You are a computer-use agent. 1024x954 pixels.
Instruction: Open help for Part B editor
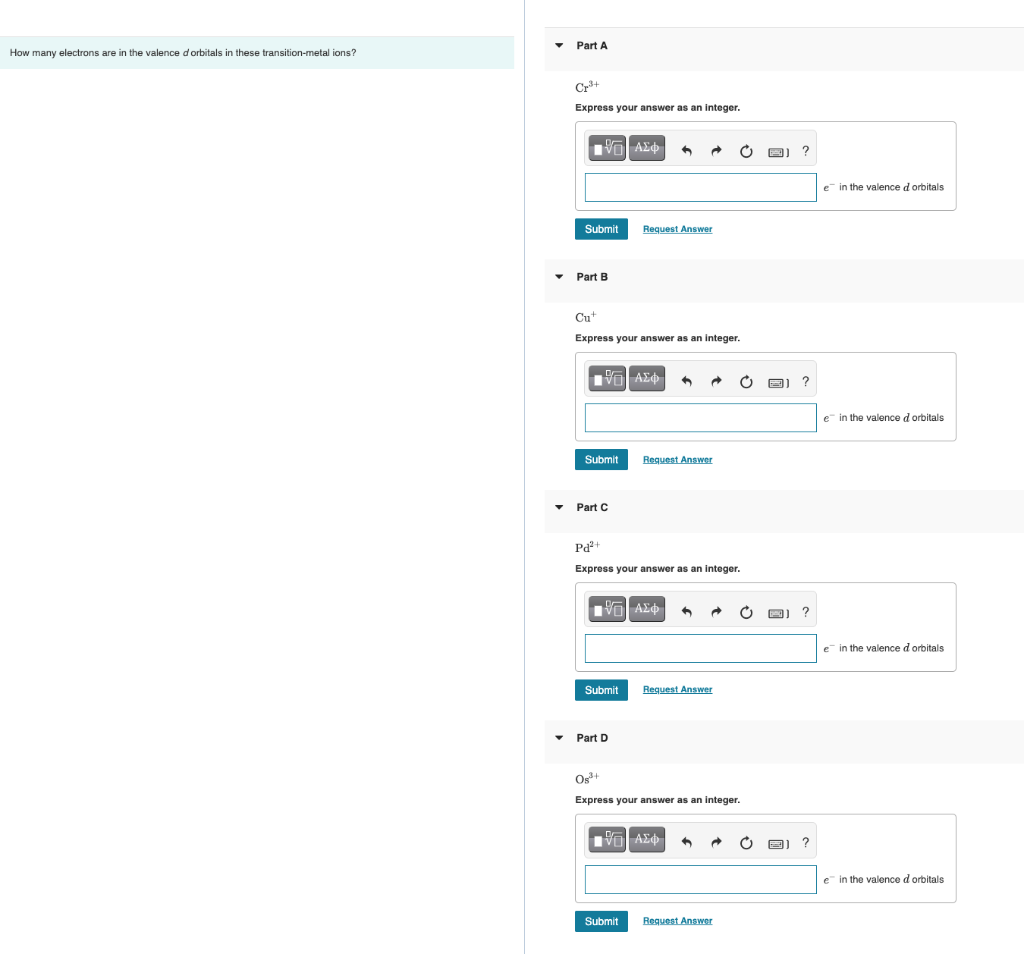tap(806, 381)
